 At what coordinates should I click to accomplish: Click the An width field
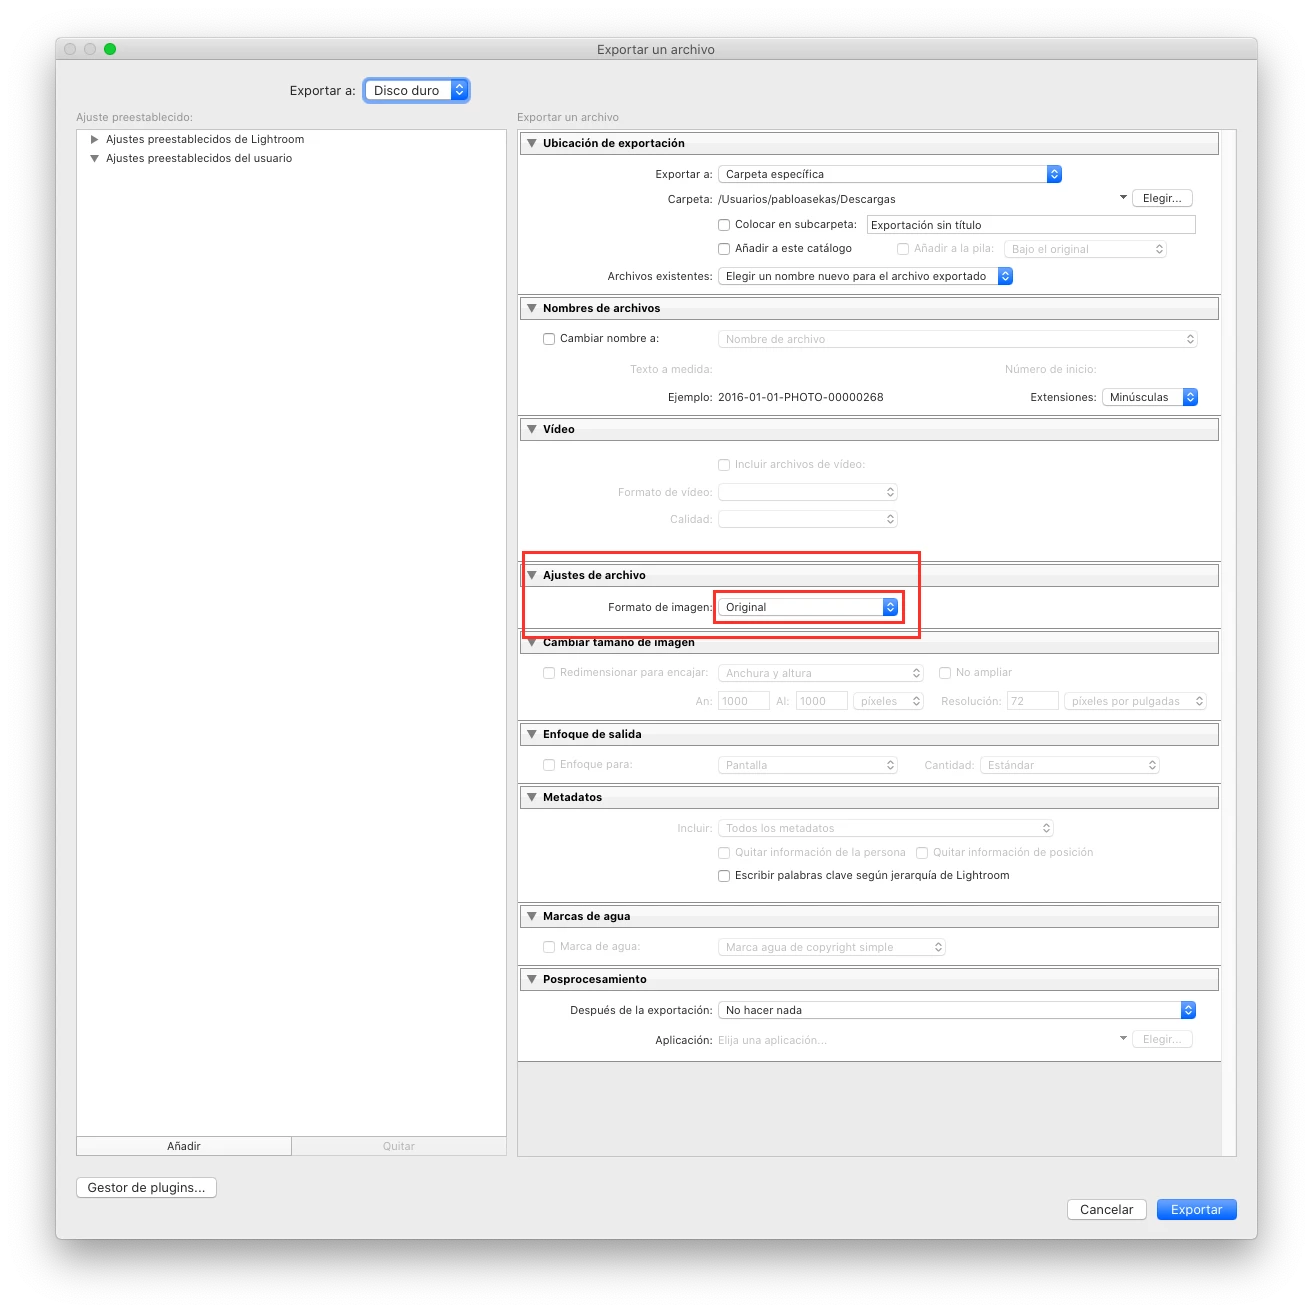click(x=743, y=701)
